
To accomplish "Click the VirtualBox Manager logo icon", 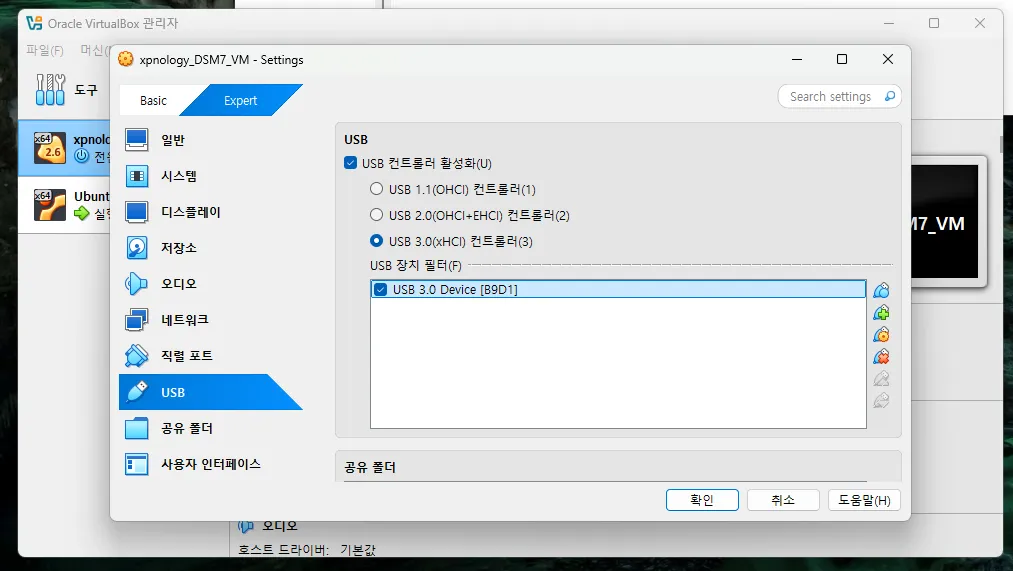I will pyautogui.click(x=34, y=23).
